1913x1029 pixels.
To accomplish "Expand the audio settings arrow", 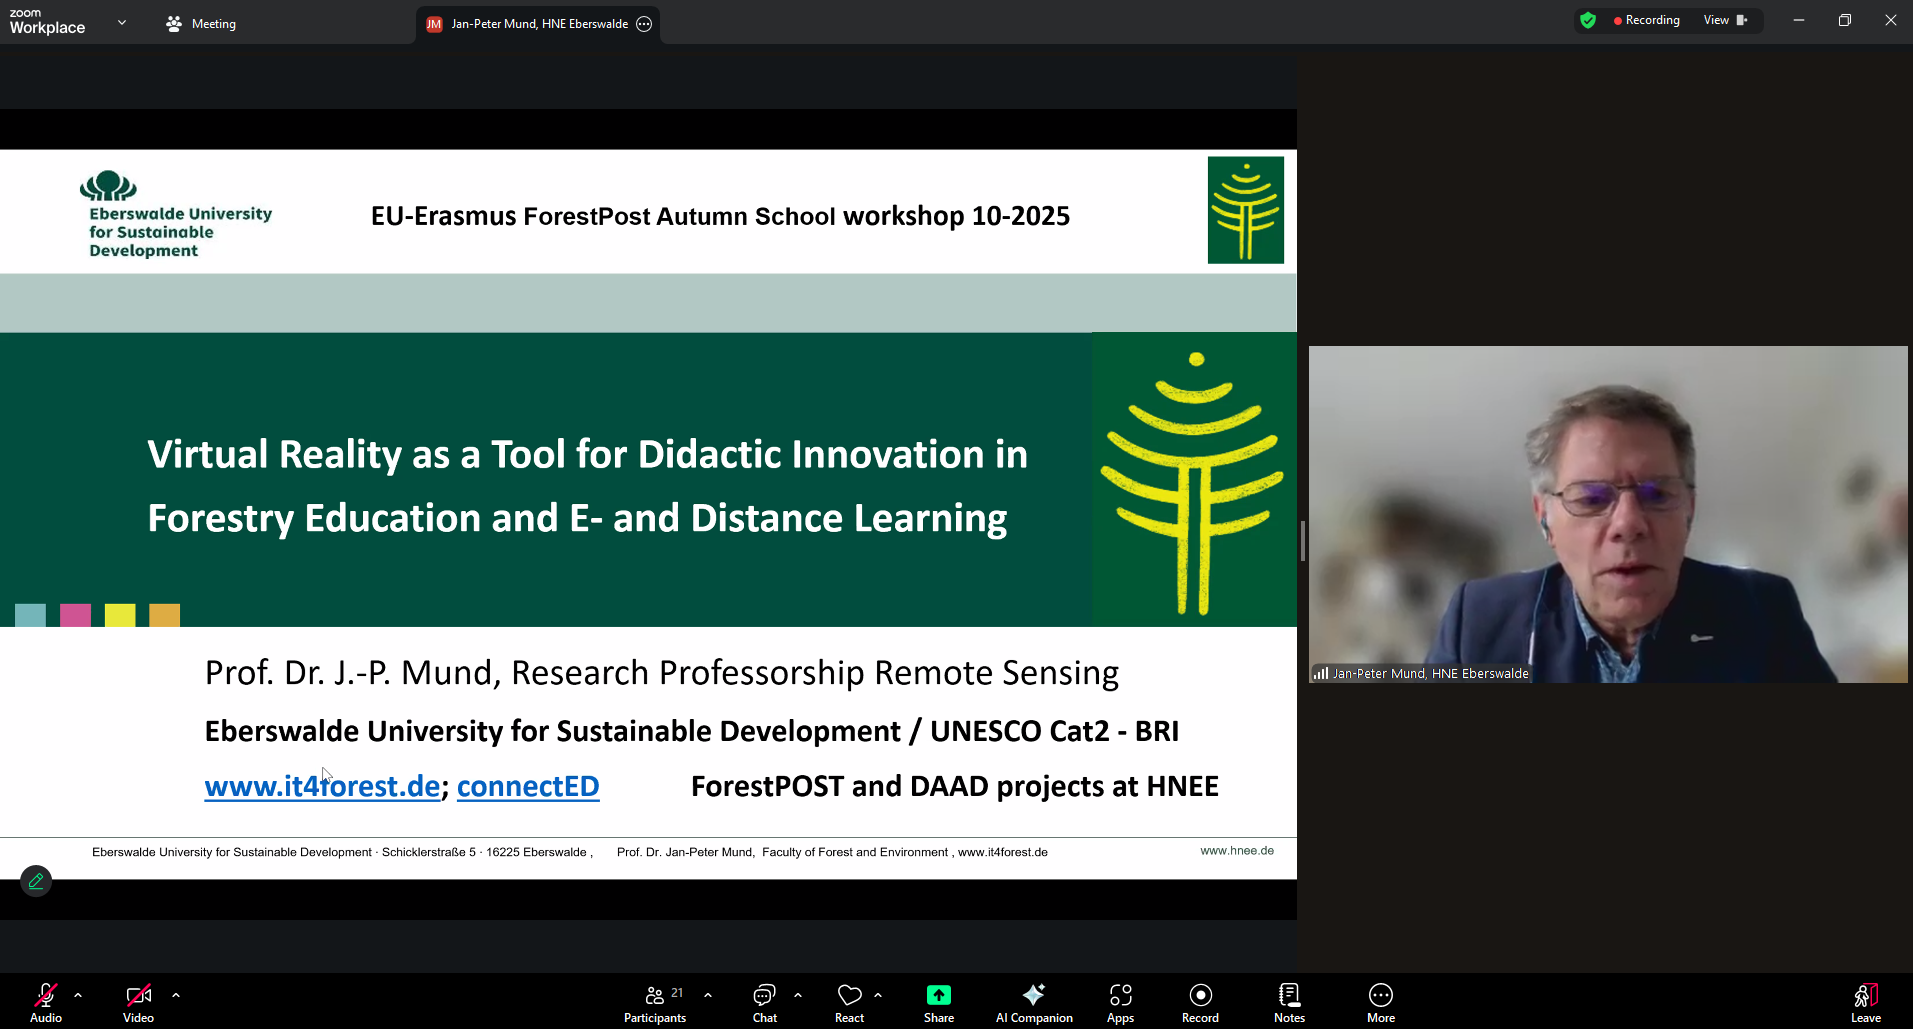I will tap(78, 995).
